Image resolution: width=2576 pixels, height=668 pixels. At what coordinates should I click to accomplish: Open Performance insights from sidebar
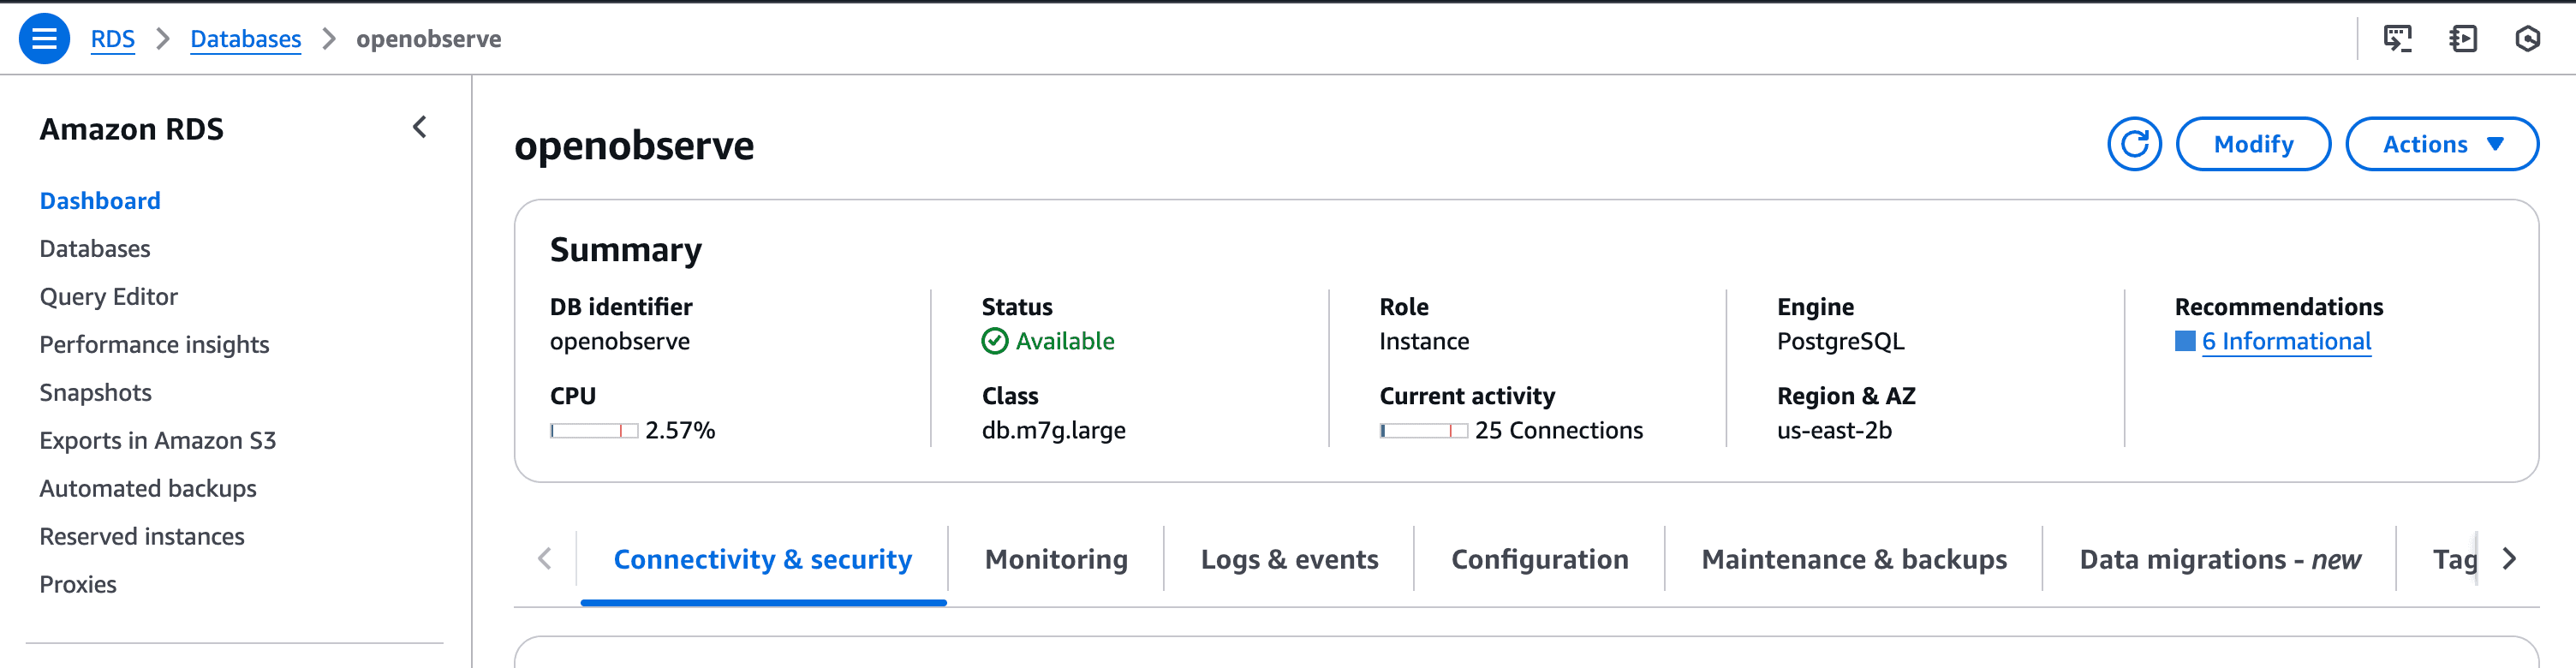(154, 344)
